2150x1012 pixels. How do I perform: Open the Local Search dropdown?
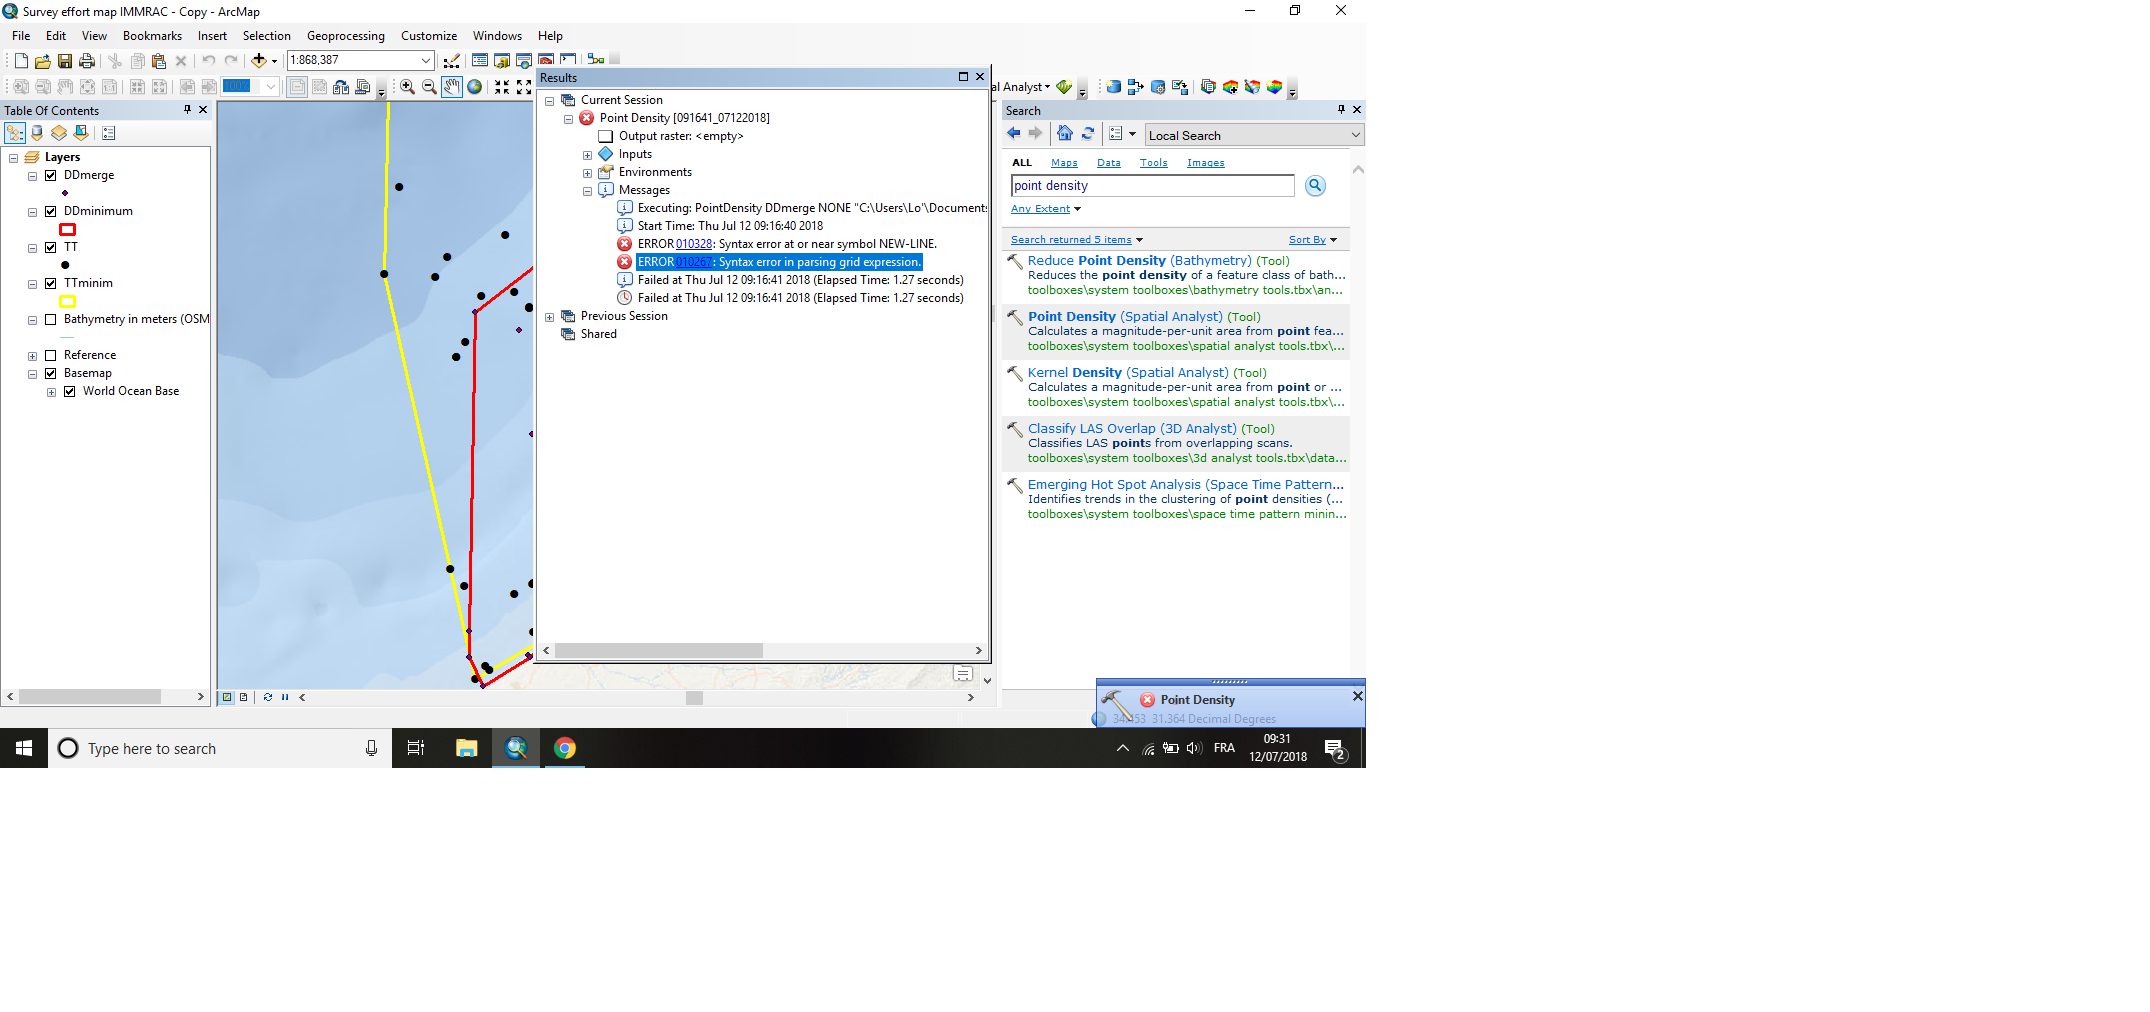tap(1356, 135)
